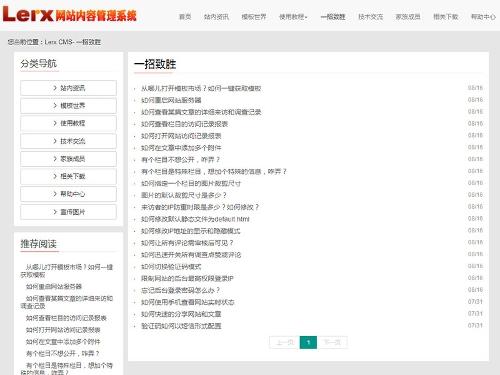Click the 下一页 pagination button
The height and width of the screenshot is (375, 500).
(332, 342)
